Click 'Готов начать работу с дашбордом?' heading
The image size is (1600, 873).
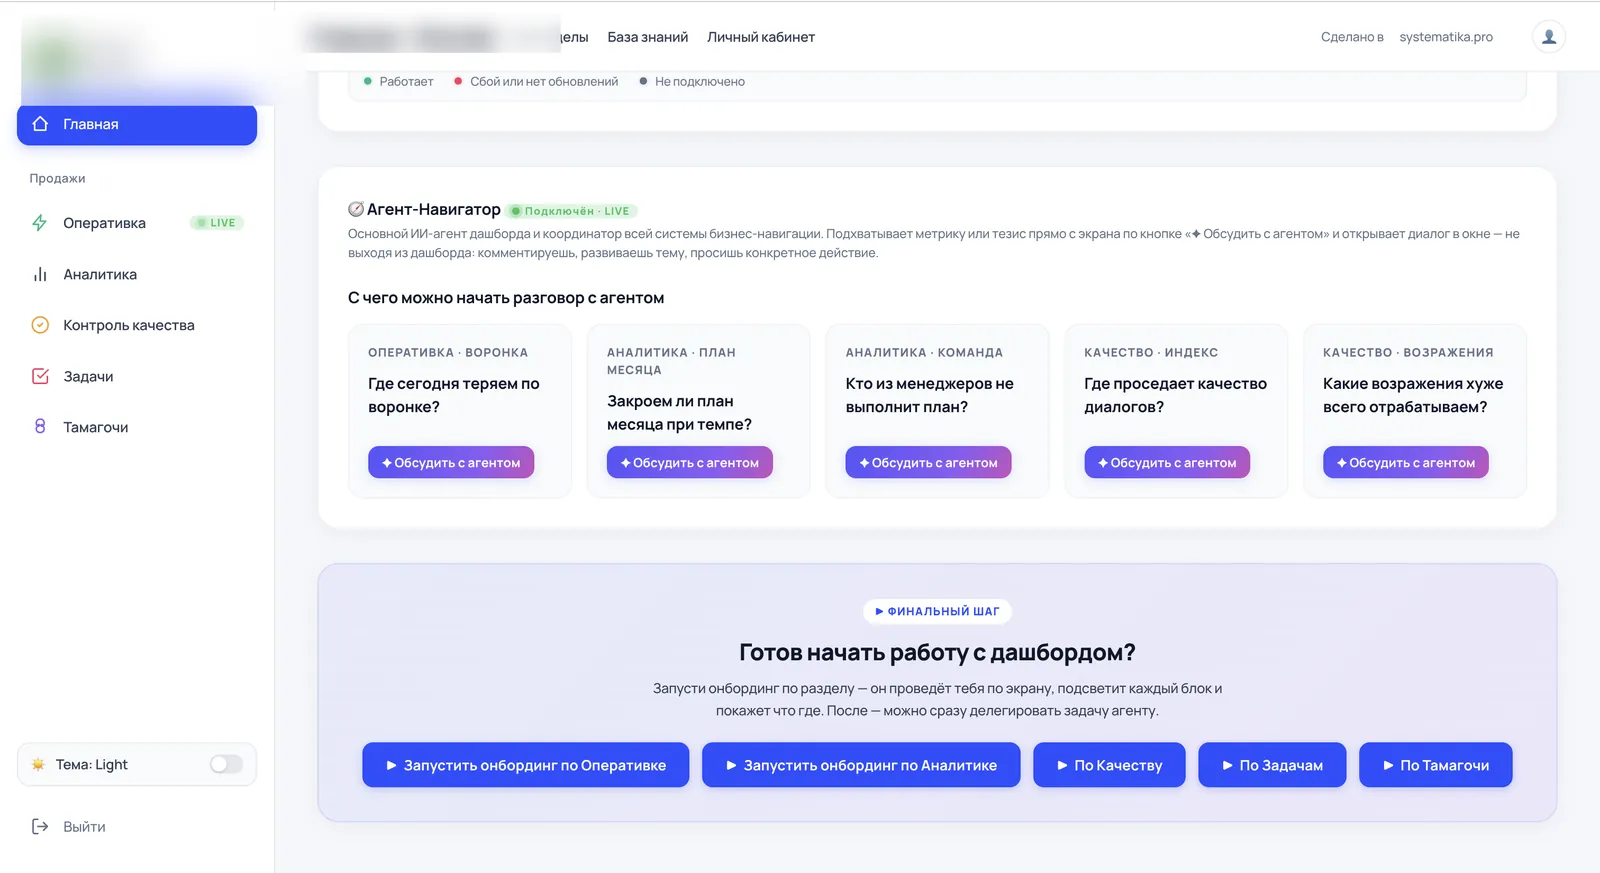pos(937,652)
